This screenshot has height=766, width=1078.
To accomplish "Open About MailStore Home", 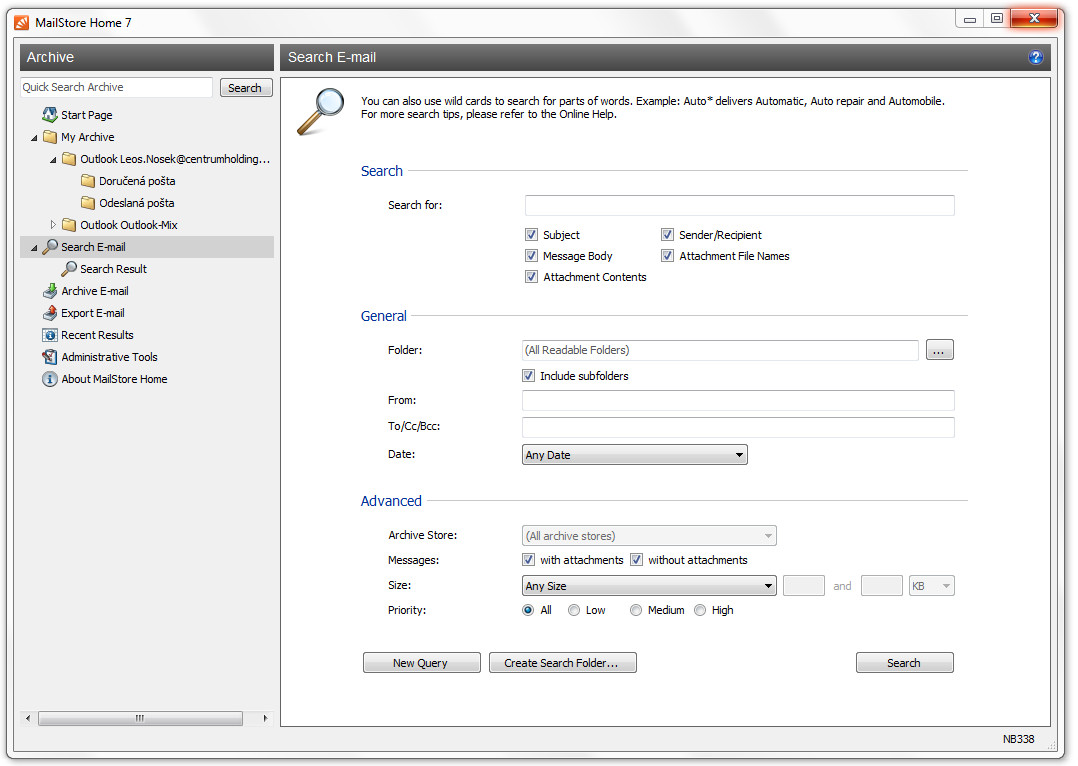I will (x=114, y=379).
